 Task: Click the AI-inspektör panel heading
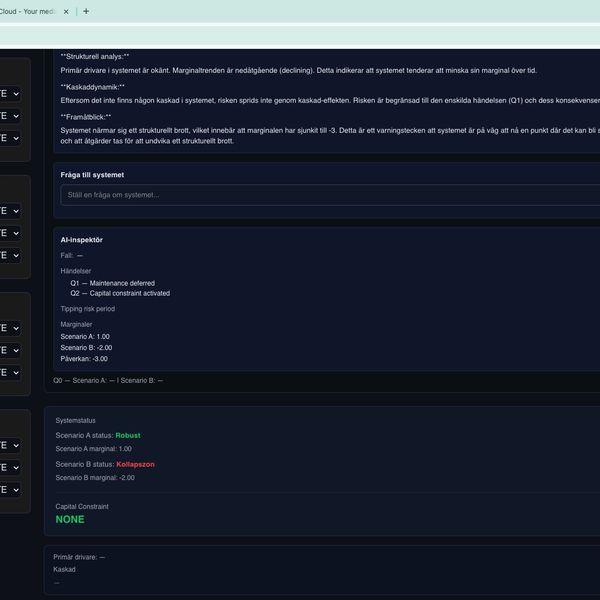(x=82, y=240)
